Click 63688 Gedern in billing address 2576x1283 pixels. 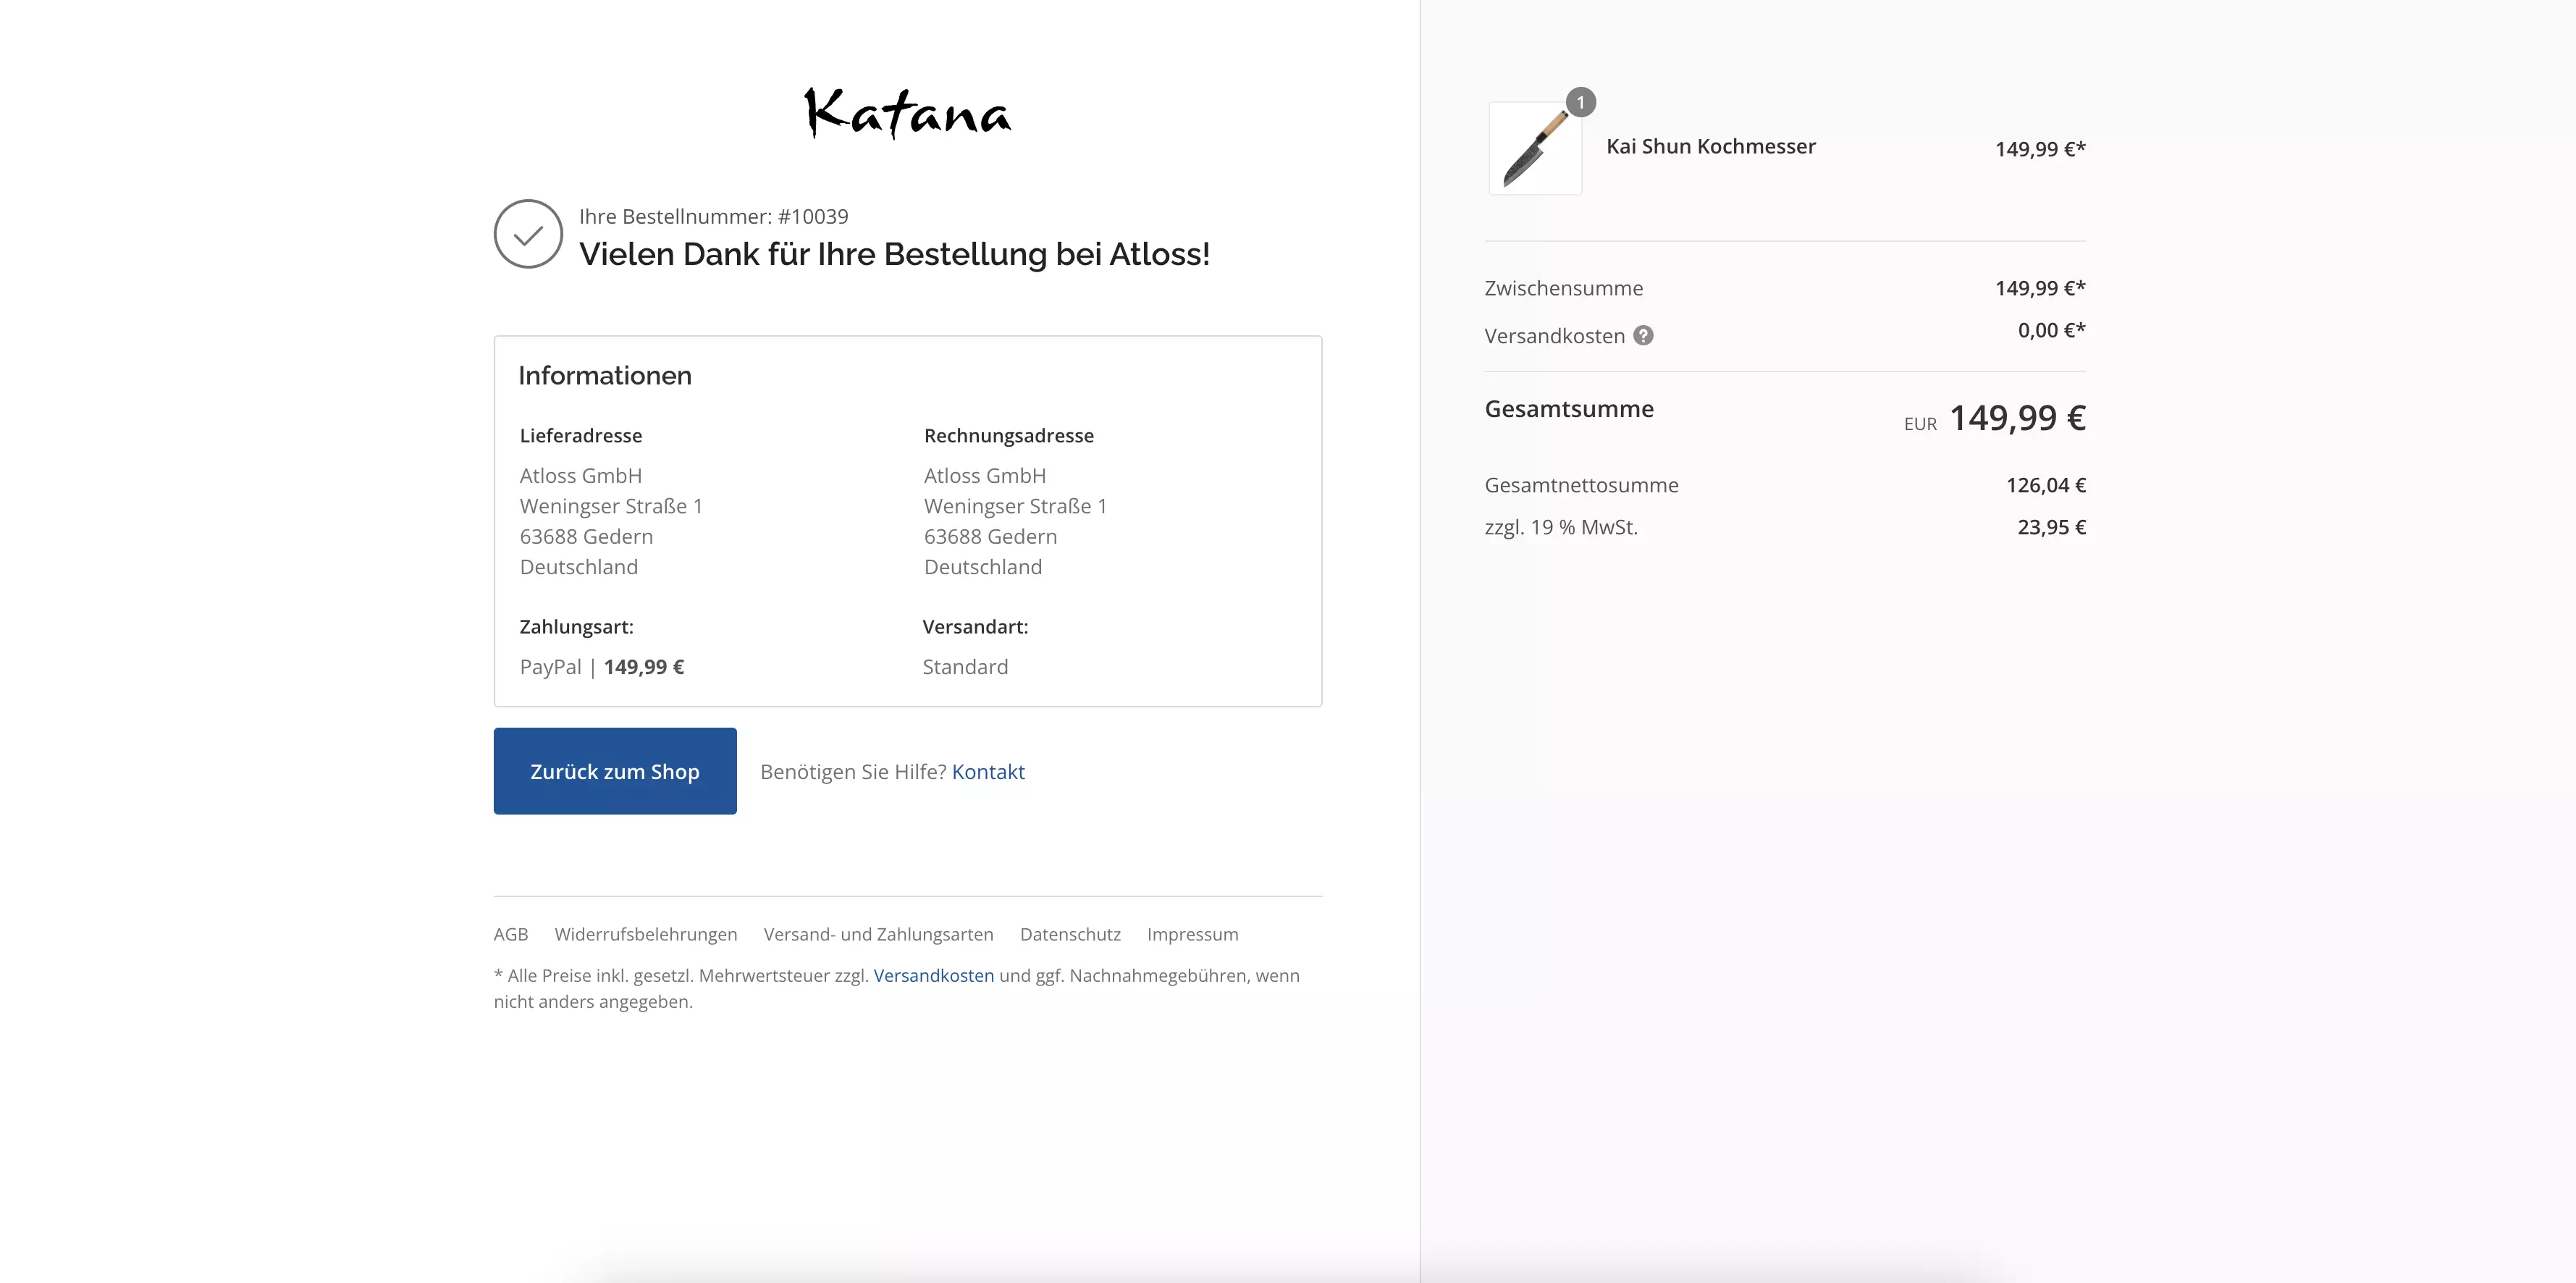coord(991,537)
